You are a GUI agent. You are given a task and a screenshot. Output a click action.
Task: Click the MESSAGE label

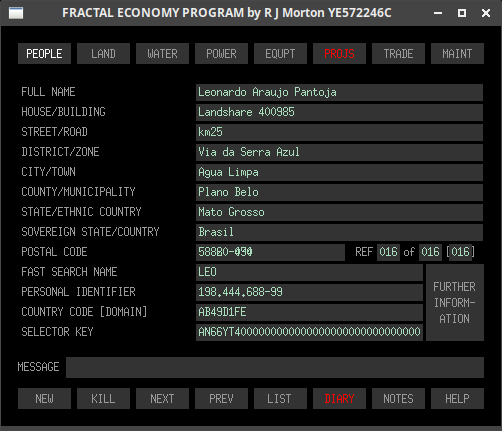click(38, 367)
